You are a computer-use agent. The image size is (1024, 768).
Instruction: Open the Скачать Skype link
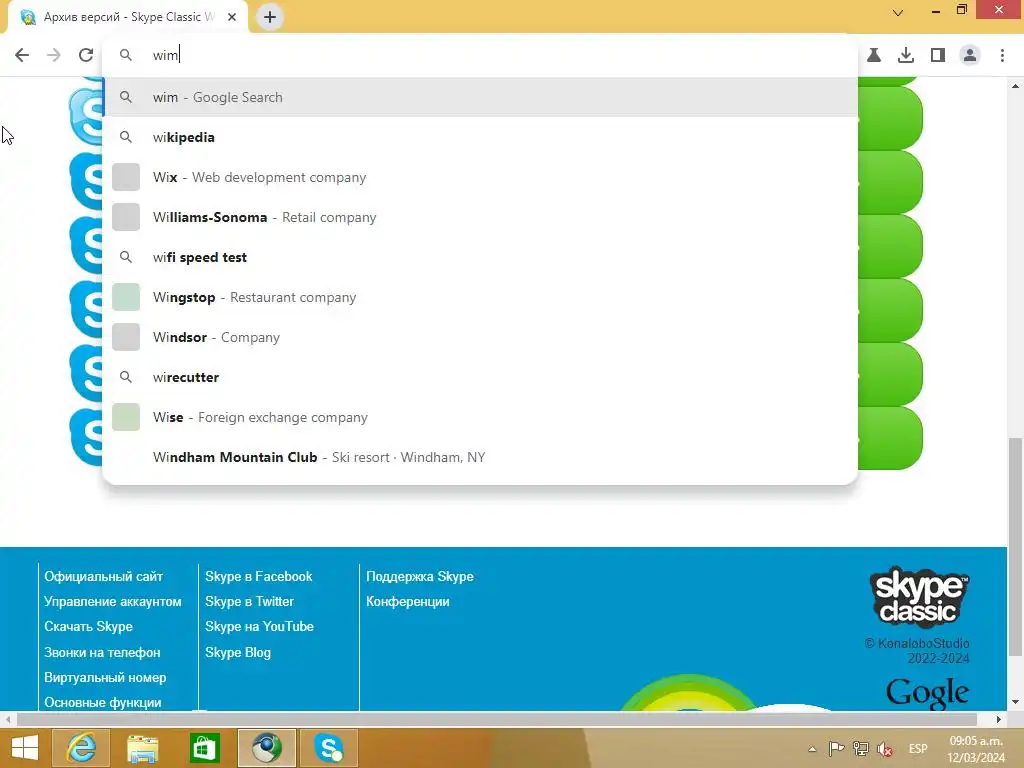(x=88, y=626)
